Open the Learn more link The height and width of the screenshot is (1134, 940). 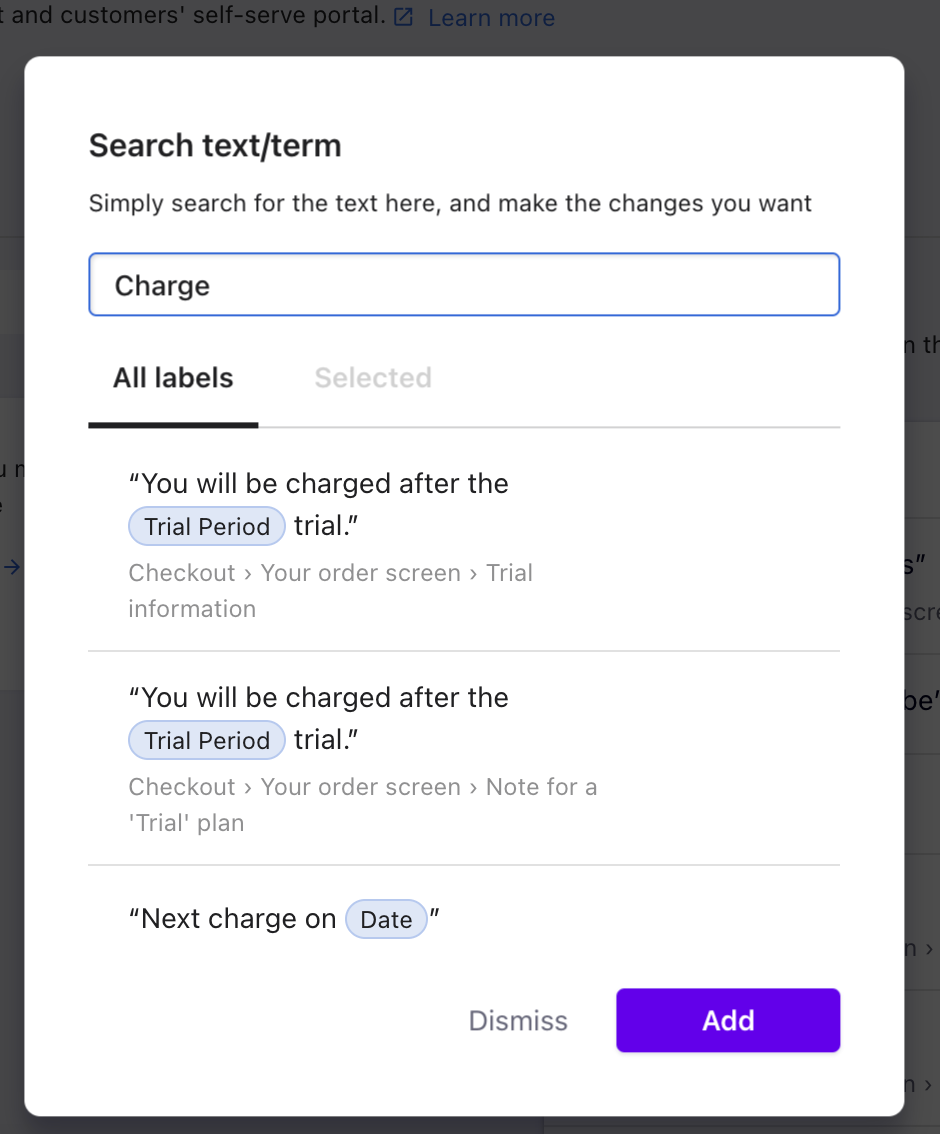coord(491,17)
